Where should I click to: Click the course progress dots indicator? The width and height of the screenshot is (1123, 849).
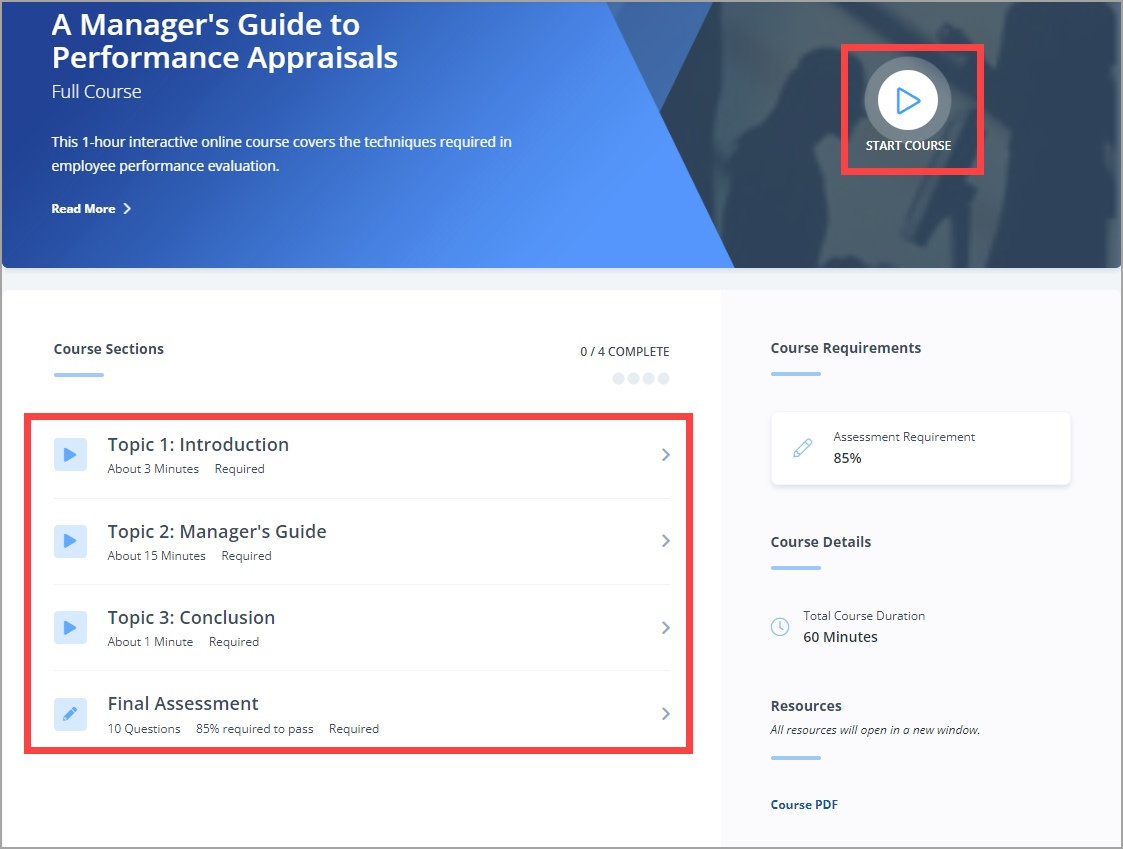tap(641, 378)
